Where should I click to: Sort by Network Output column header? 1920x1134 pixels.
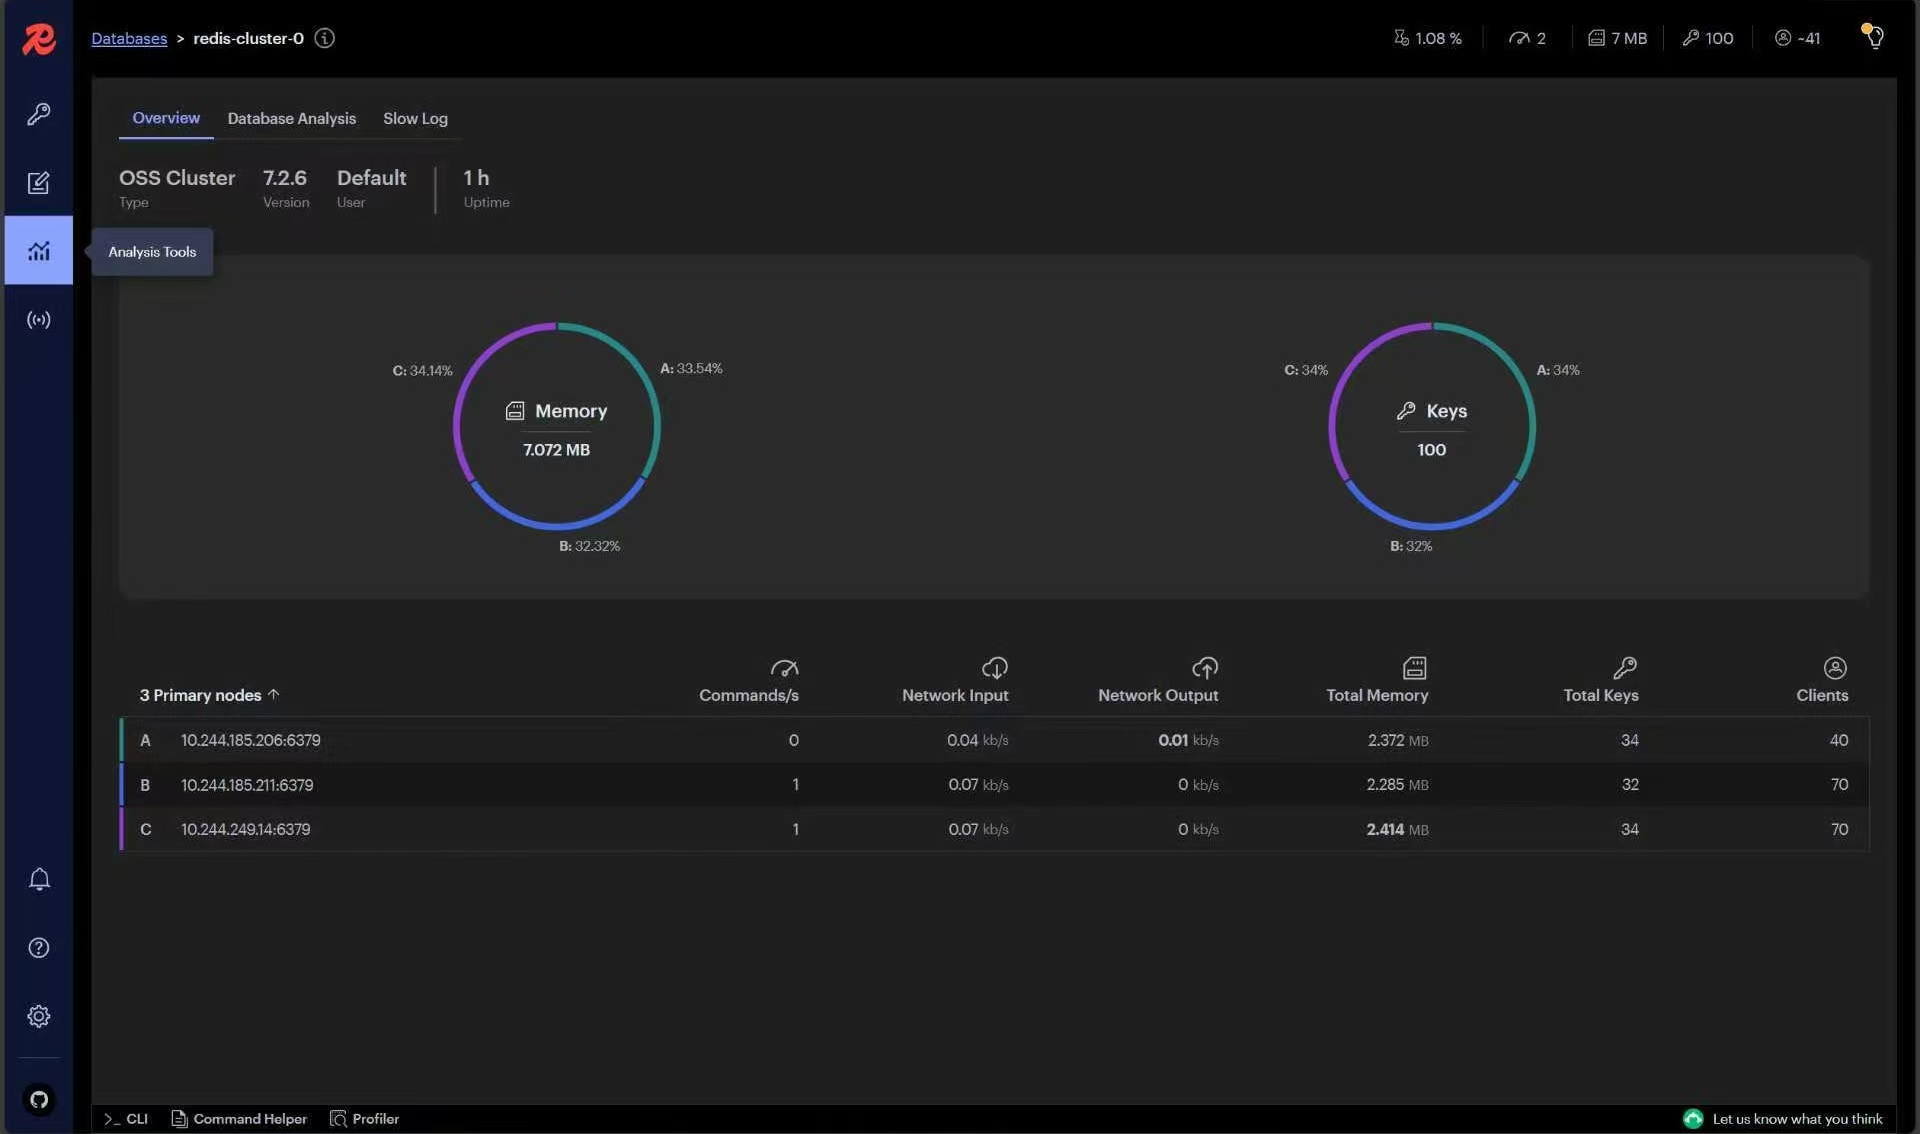click(x=1158, y=695)
